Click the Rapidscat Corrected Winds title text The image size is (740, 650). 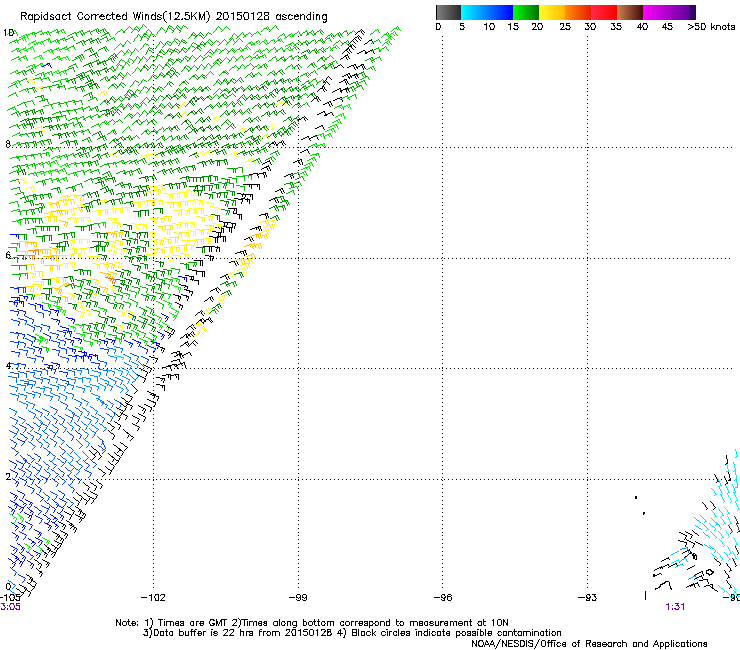click(x=174, y=17)
